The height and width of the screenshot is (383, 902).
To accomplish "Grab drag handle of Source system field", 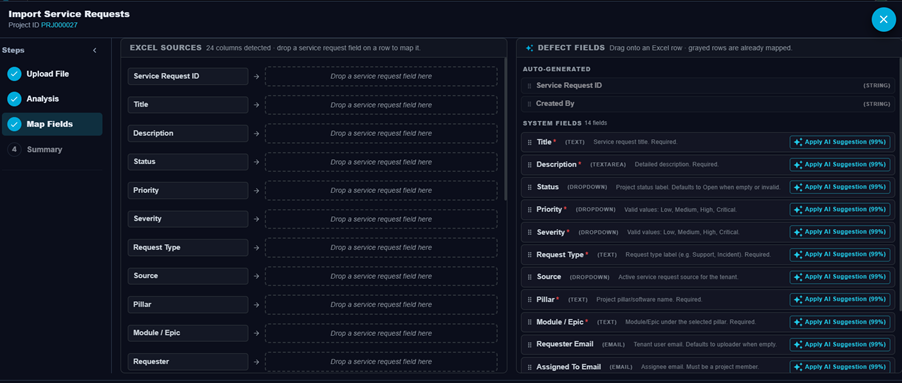I will (529, 277).
